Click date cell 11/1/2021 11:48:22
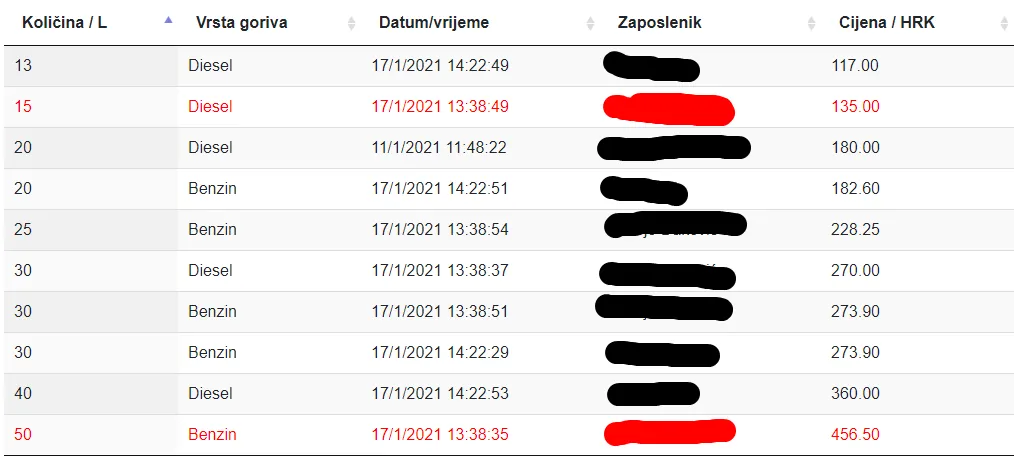 [x=439, y=147]
